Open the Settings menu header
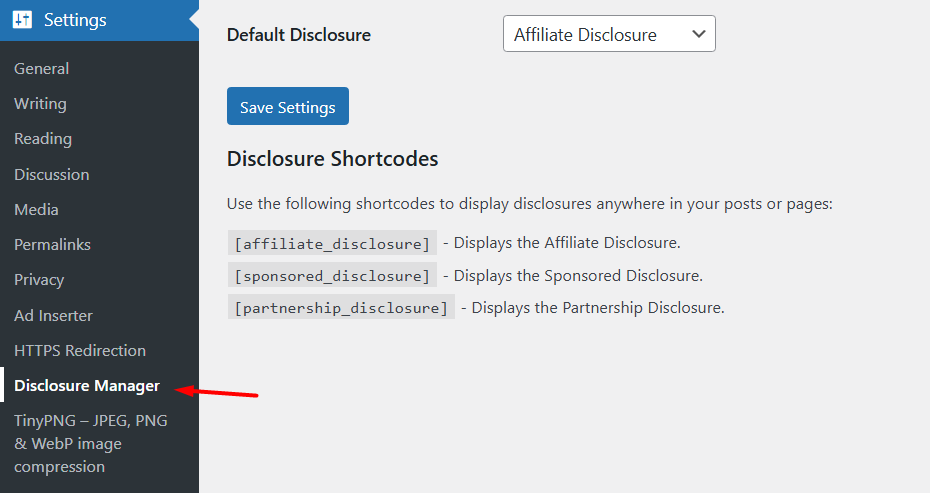The width and height of the screenshot is (930, 493). pyautogui.click(x=99, y=20)
